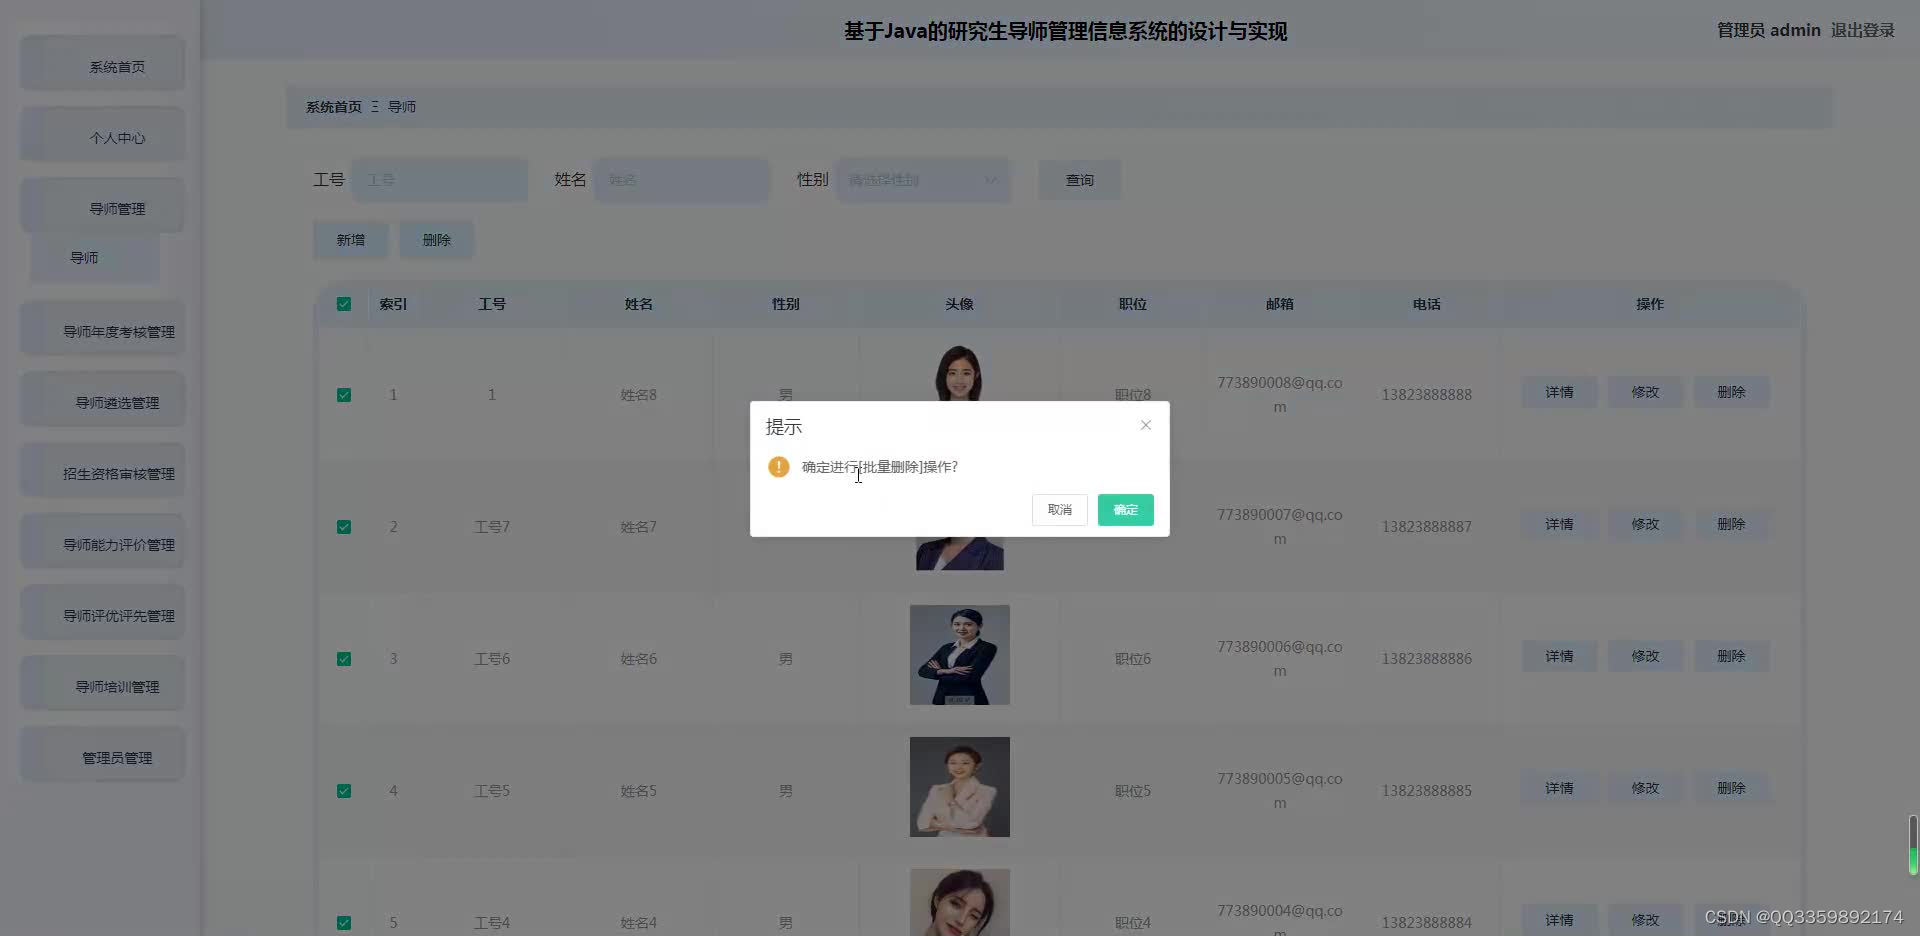Uncheck the row checkbox for 姓名4
The width and height of the screenshot is (1920, 936).
point(344,923)
